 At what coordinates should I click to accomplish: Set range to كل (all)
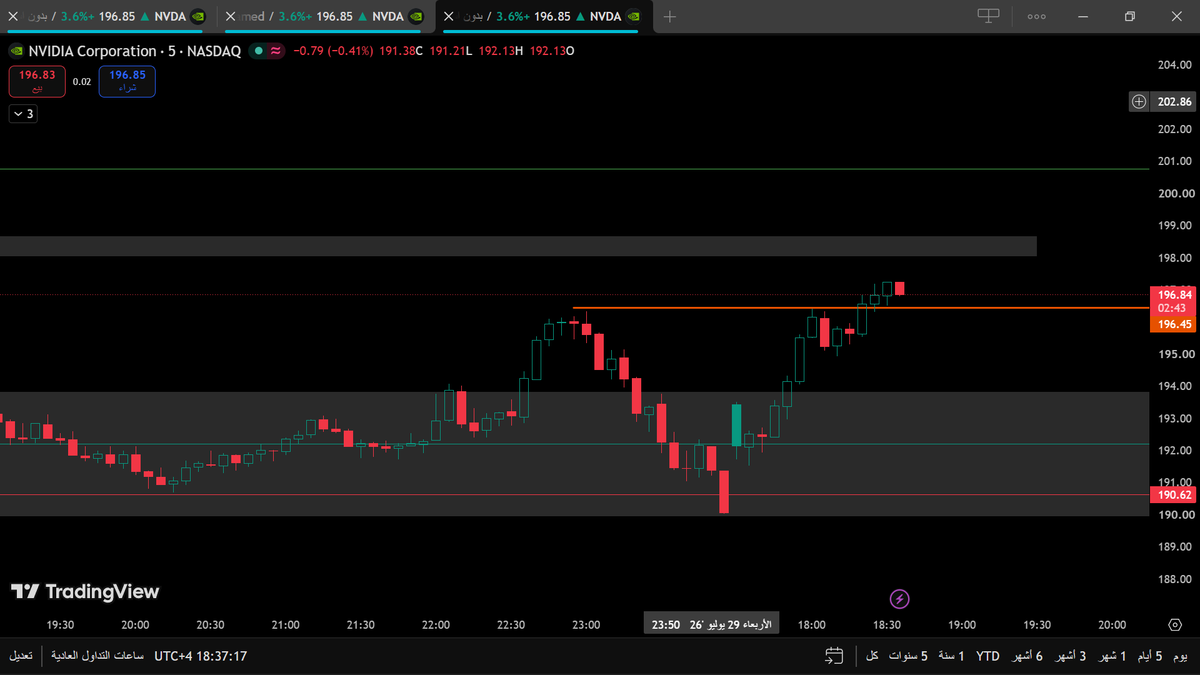[x=872, y=656]
